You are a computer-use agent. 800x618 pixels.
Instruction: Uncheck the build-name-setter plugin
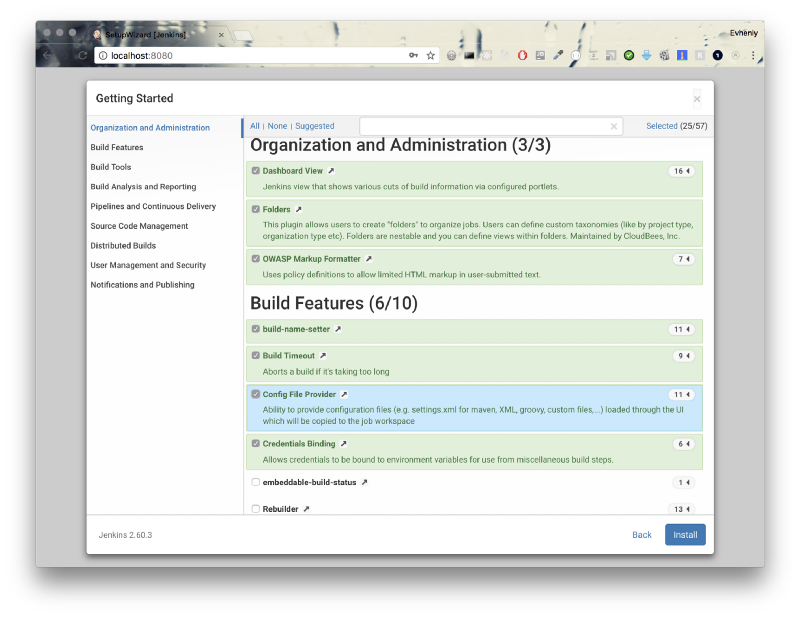[256, 329]
